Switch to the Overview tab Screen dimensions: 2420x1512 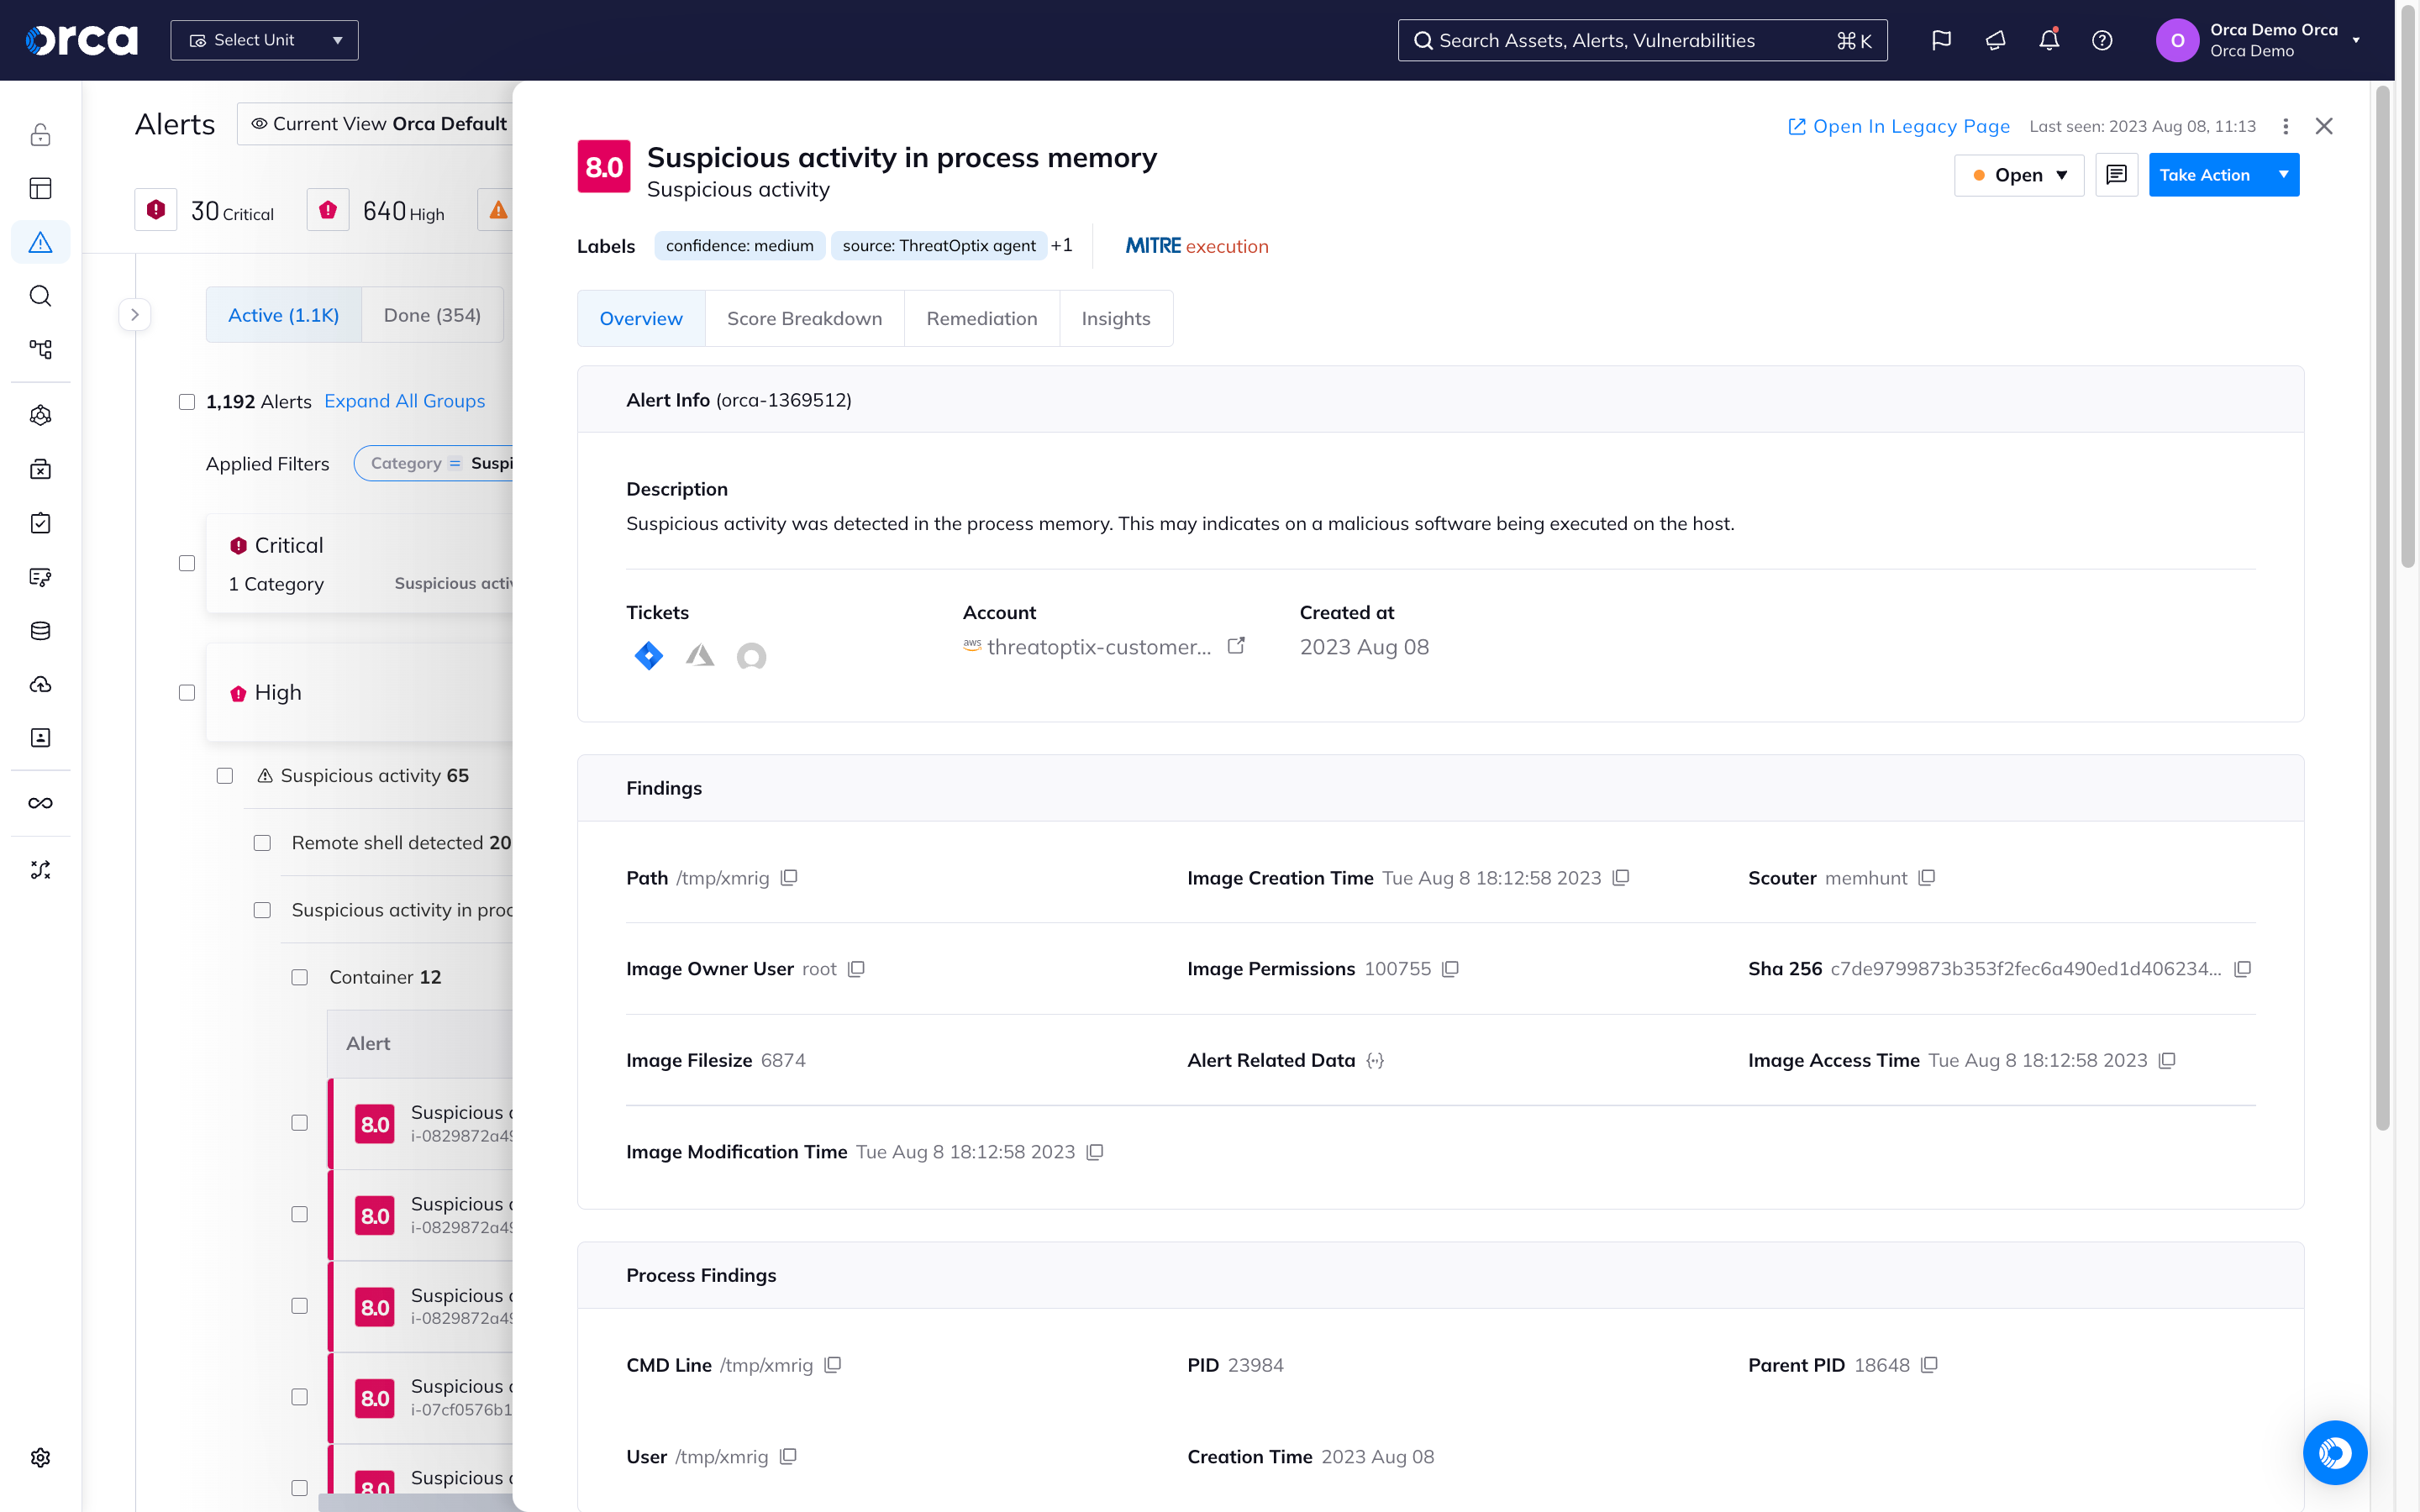[x=641, y=318]
